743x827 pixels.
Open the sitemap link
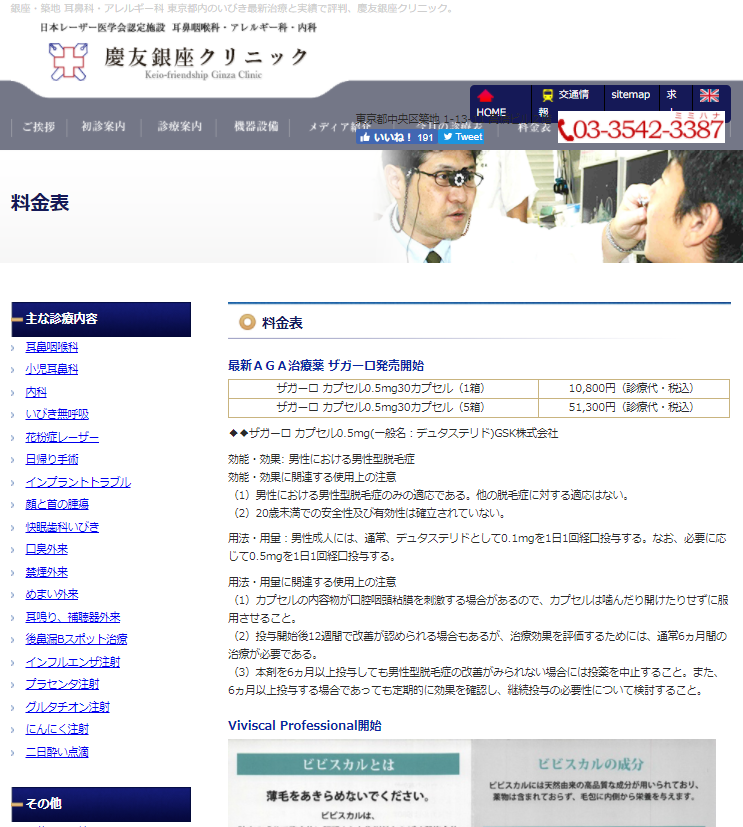coord(630,94)
